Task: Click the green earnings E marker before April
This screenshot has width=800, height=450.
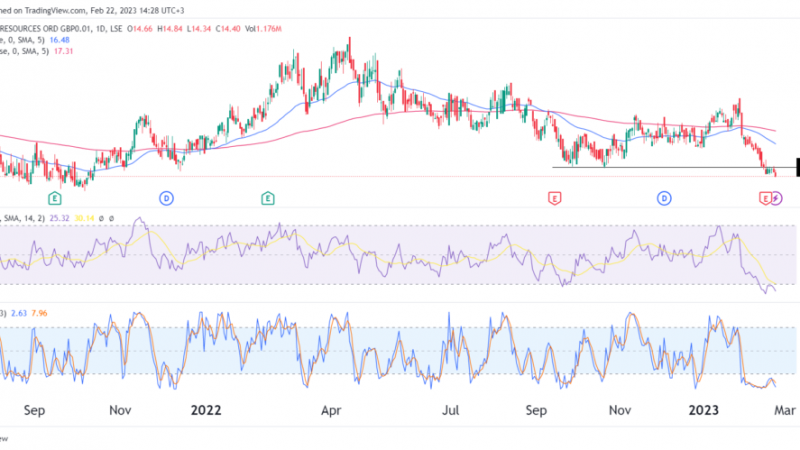Action: point(268,198)
